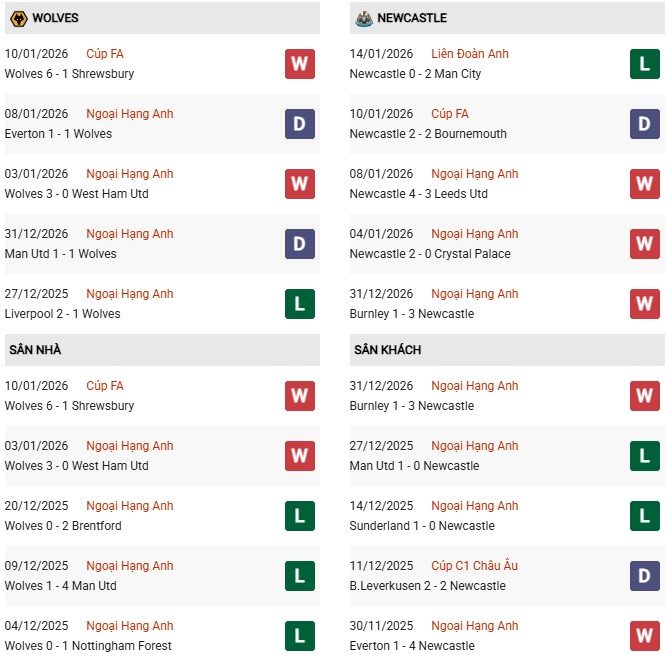Click the Wolves 0-1 Nottingham Forest match

tap(88, 646)
